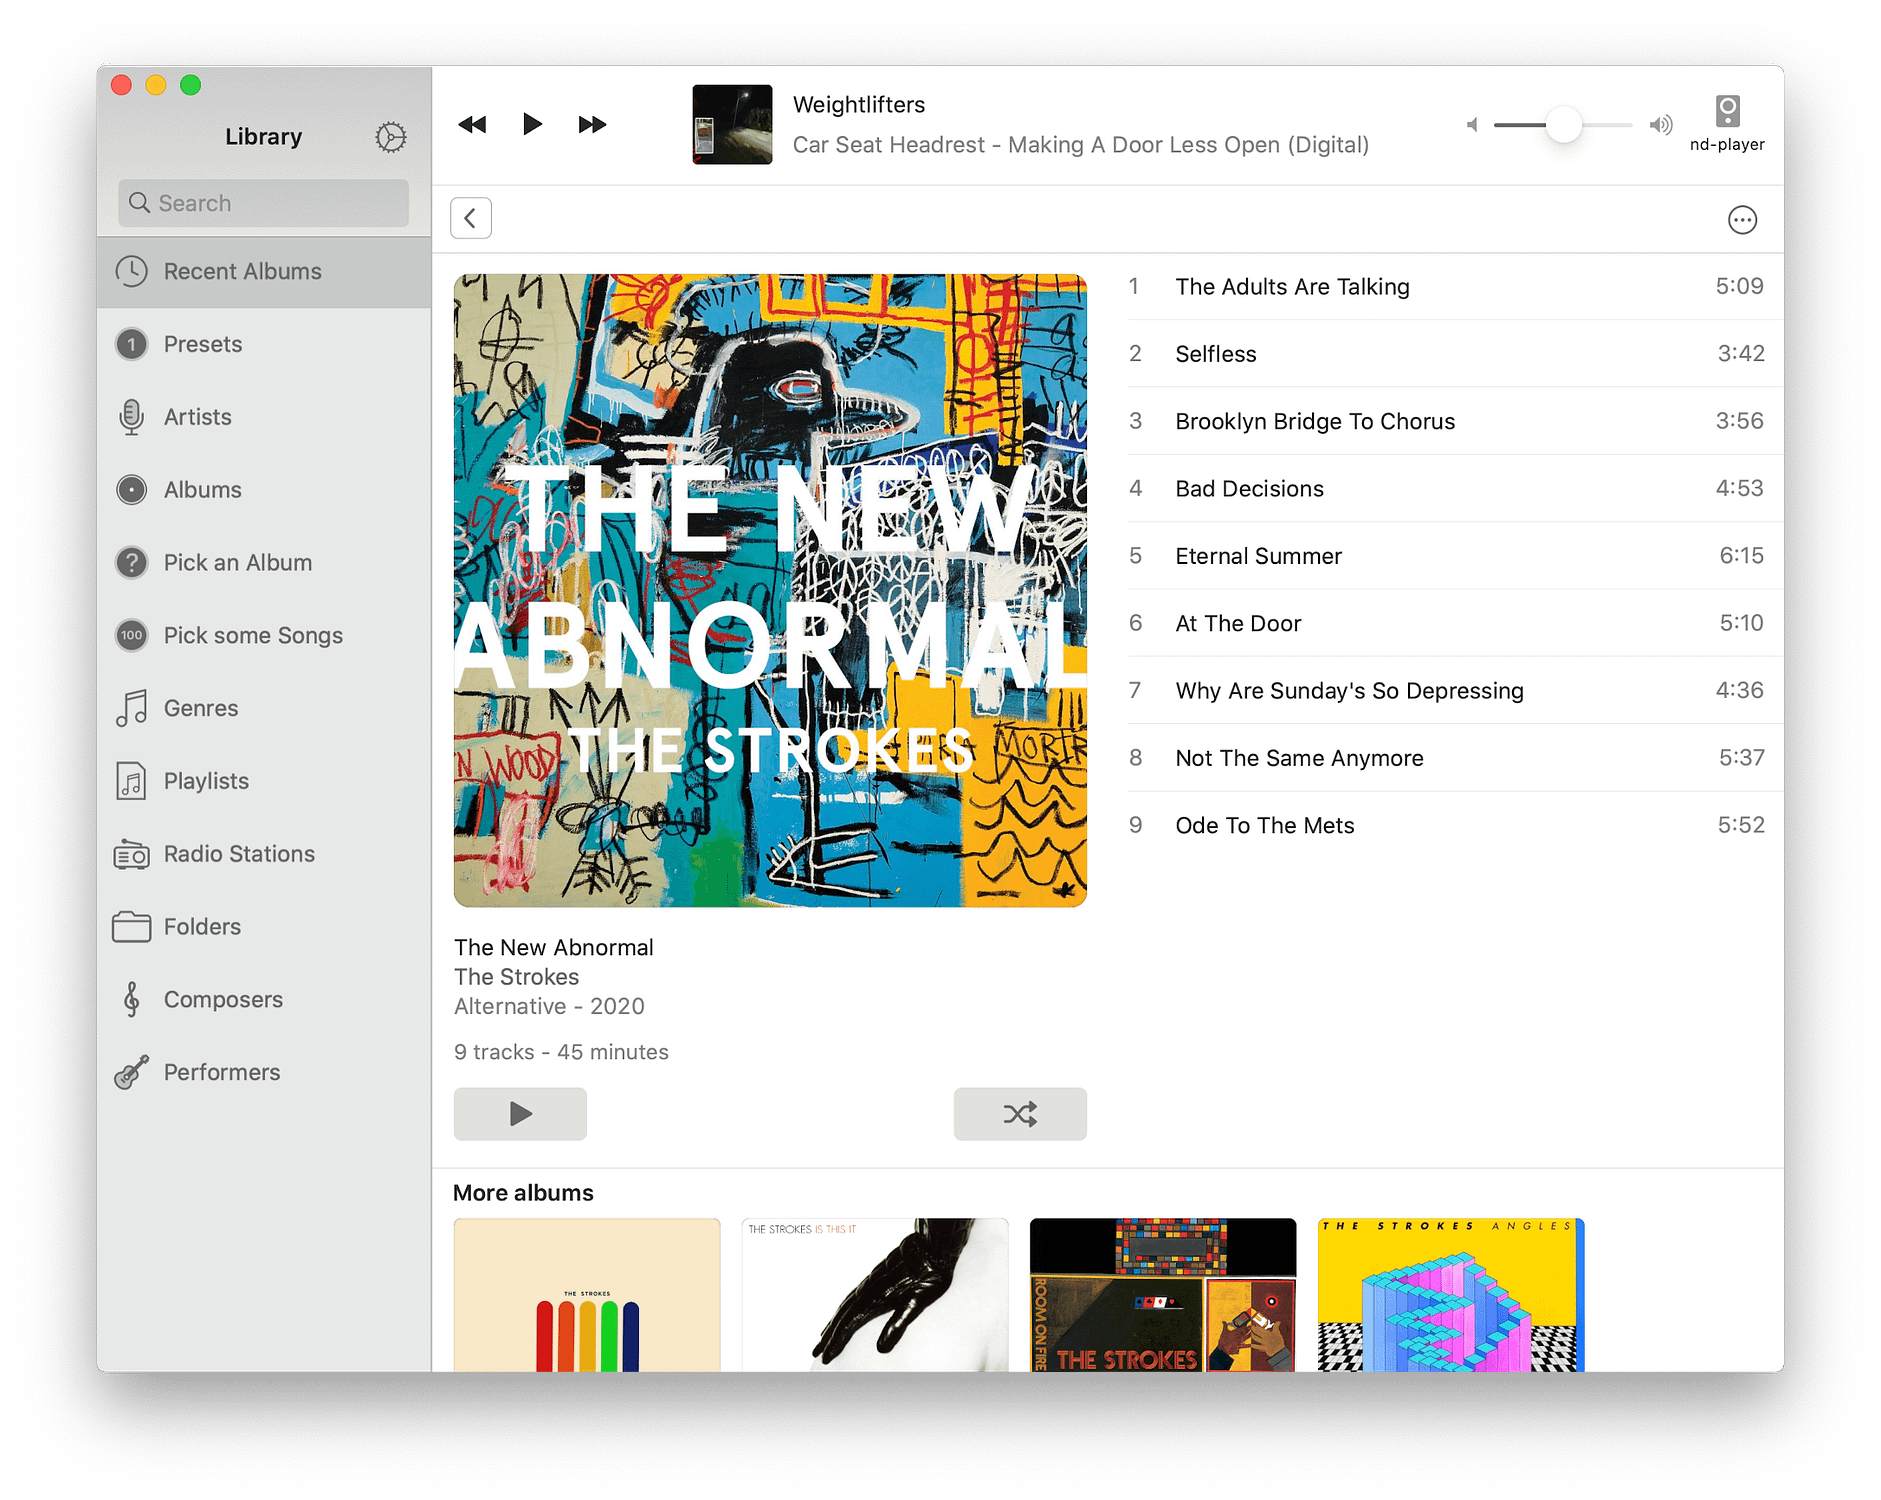Open Composers in the sidebar
Screen dimensions: 1881x1500
(x=264, y=1000)
